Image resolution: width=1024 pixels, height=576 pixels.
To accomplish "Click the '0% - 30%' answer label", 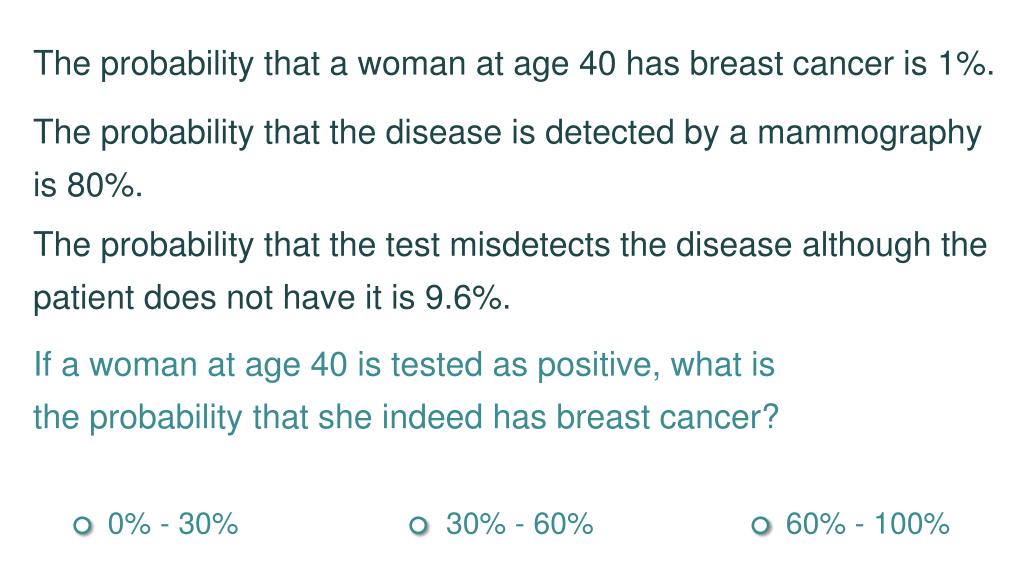I will pos(173,524).
